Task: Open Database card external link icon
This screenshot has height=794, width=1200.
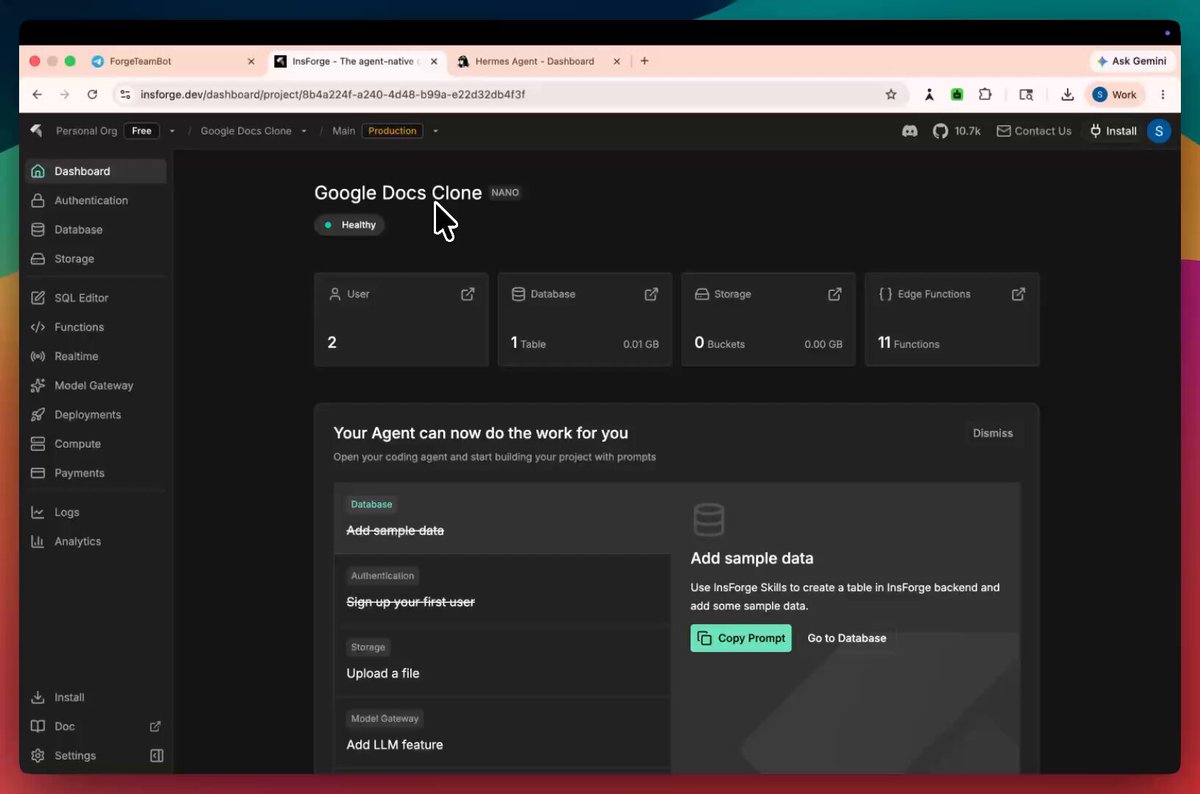Action: click(x=651, y=294)
